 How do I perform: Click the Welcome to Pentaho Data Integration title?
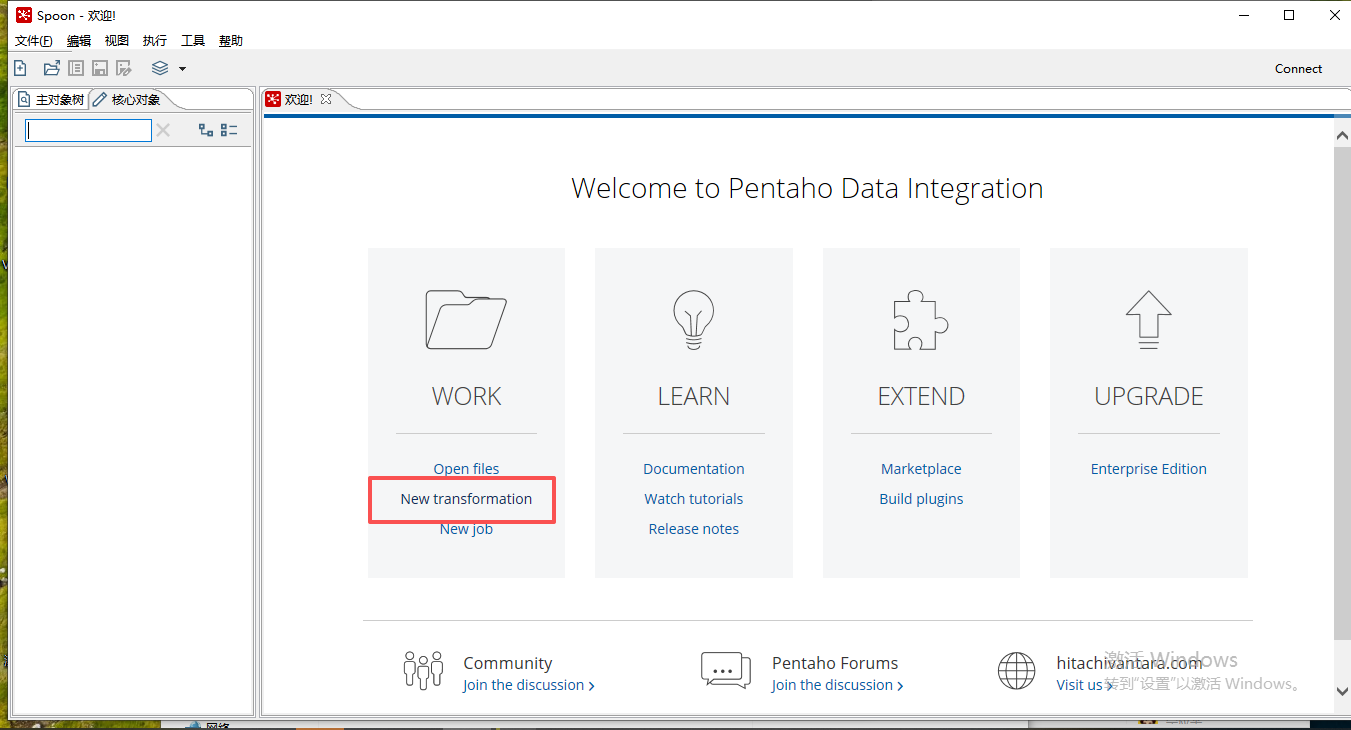point(807,188)
